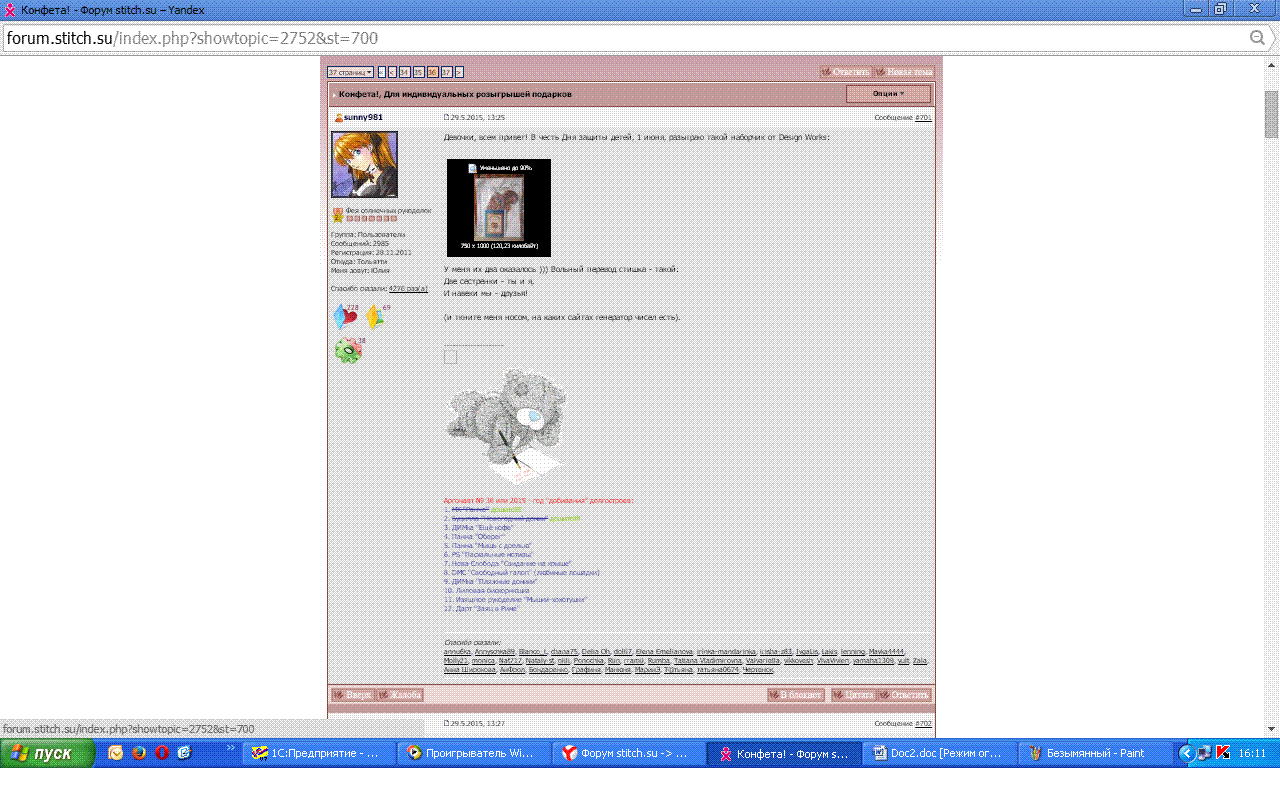This screenshot has width=1280, height=802.
Task: Switch to Doc2.doc taskbar window
Action: tap(938, 754)
